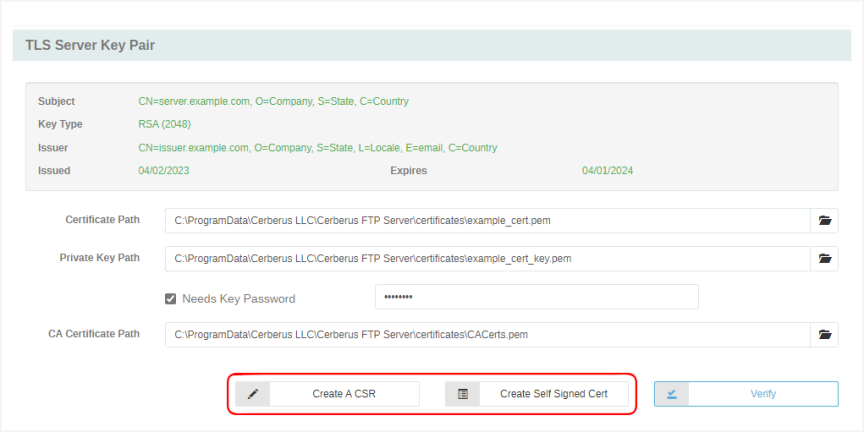864x432 pixels.
Task: Click the Needs Key Password label text
Action: pyautogui.click(x=238, y=298)
